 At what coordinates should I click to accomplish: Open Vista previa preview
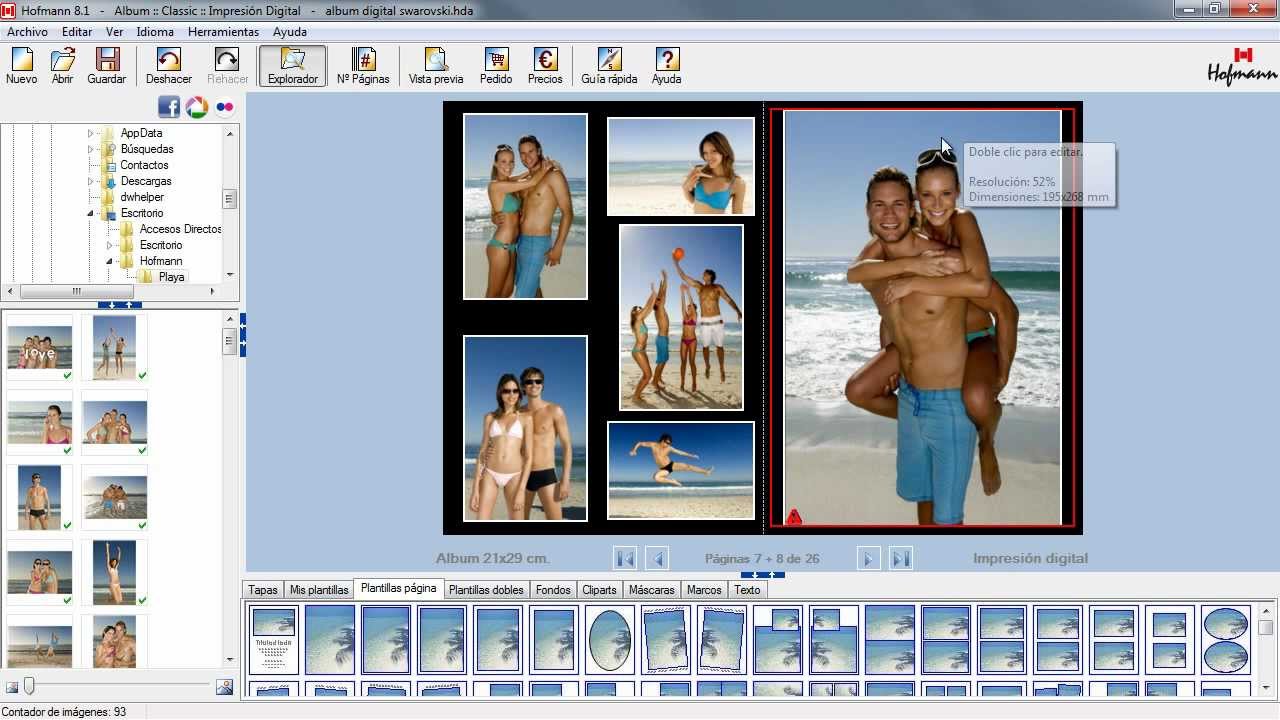436,66
